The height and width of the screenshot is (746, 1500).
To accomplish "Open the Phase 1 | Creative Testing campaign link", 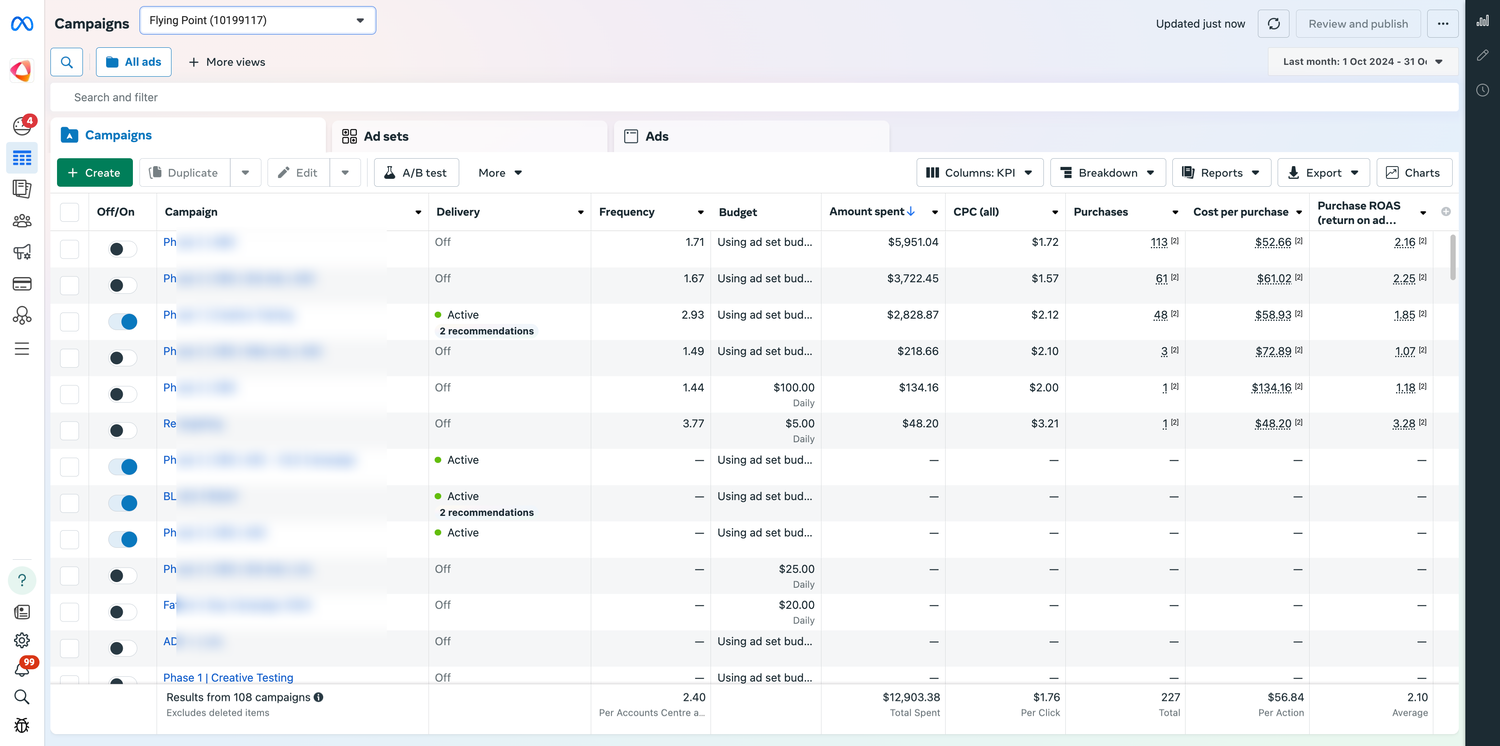I will tap(228, 677).
